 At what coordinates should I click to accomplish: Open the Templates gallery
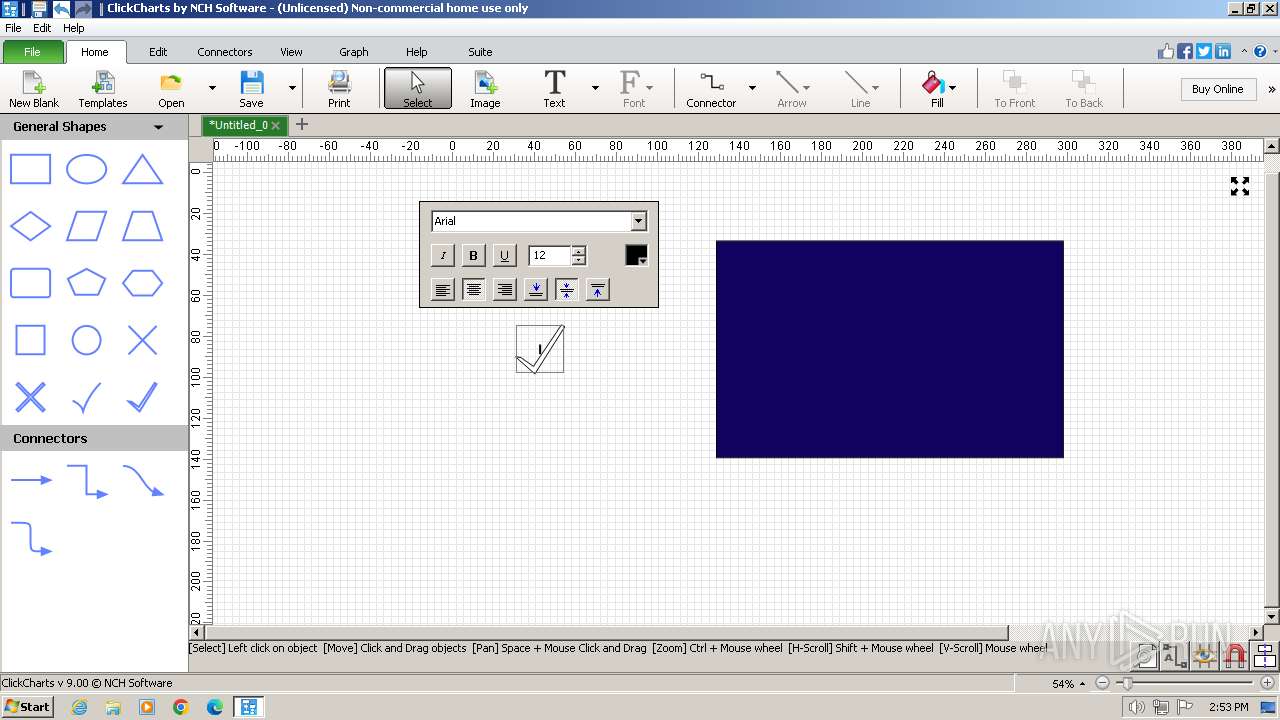coord(103,89)
